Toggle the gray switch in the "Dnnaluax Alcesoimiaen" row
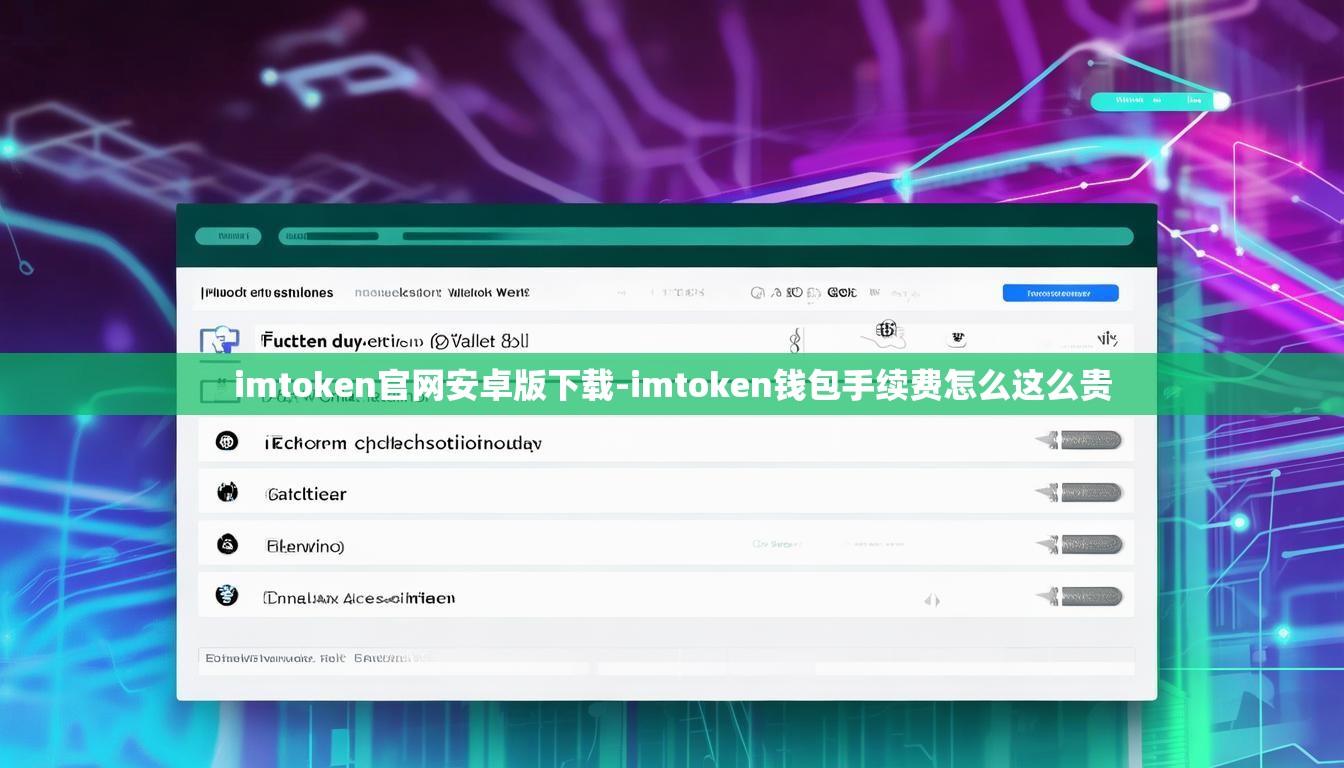Viewport: 1344px width, 768px height. pyautogui.click(x=1079, y=597)
